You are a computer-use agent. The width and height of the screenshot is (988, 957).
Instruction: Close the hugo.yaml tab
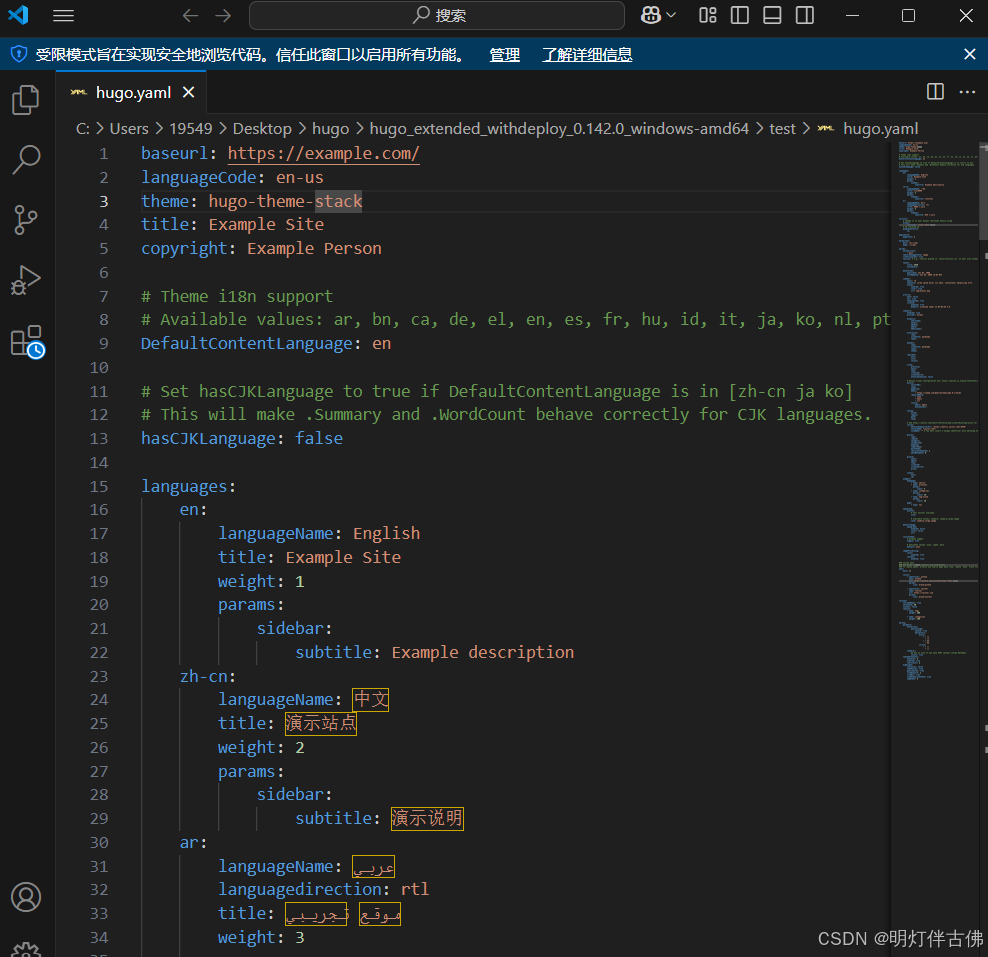click(188, 93)
